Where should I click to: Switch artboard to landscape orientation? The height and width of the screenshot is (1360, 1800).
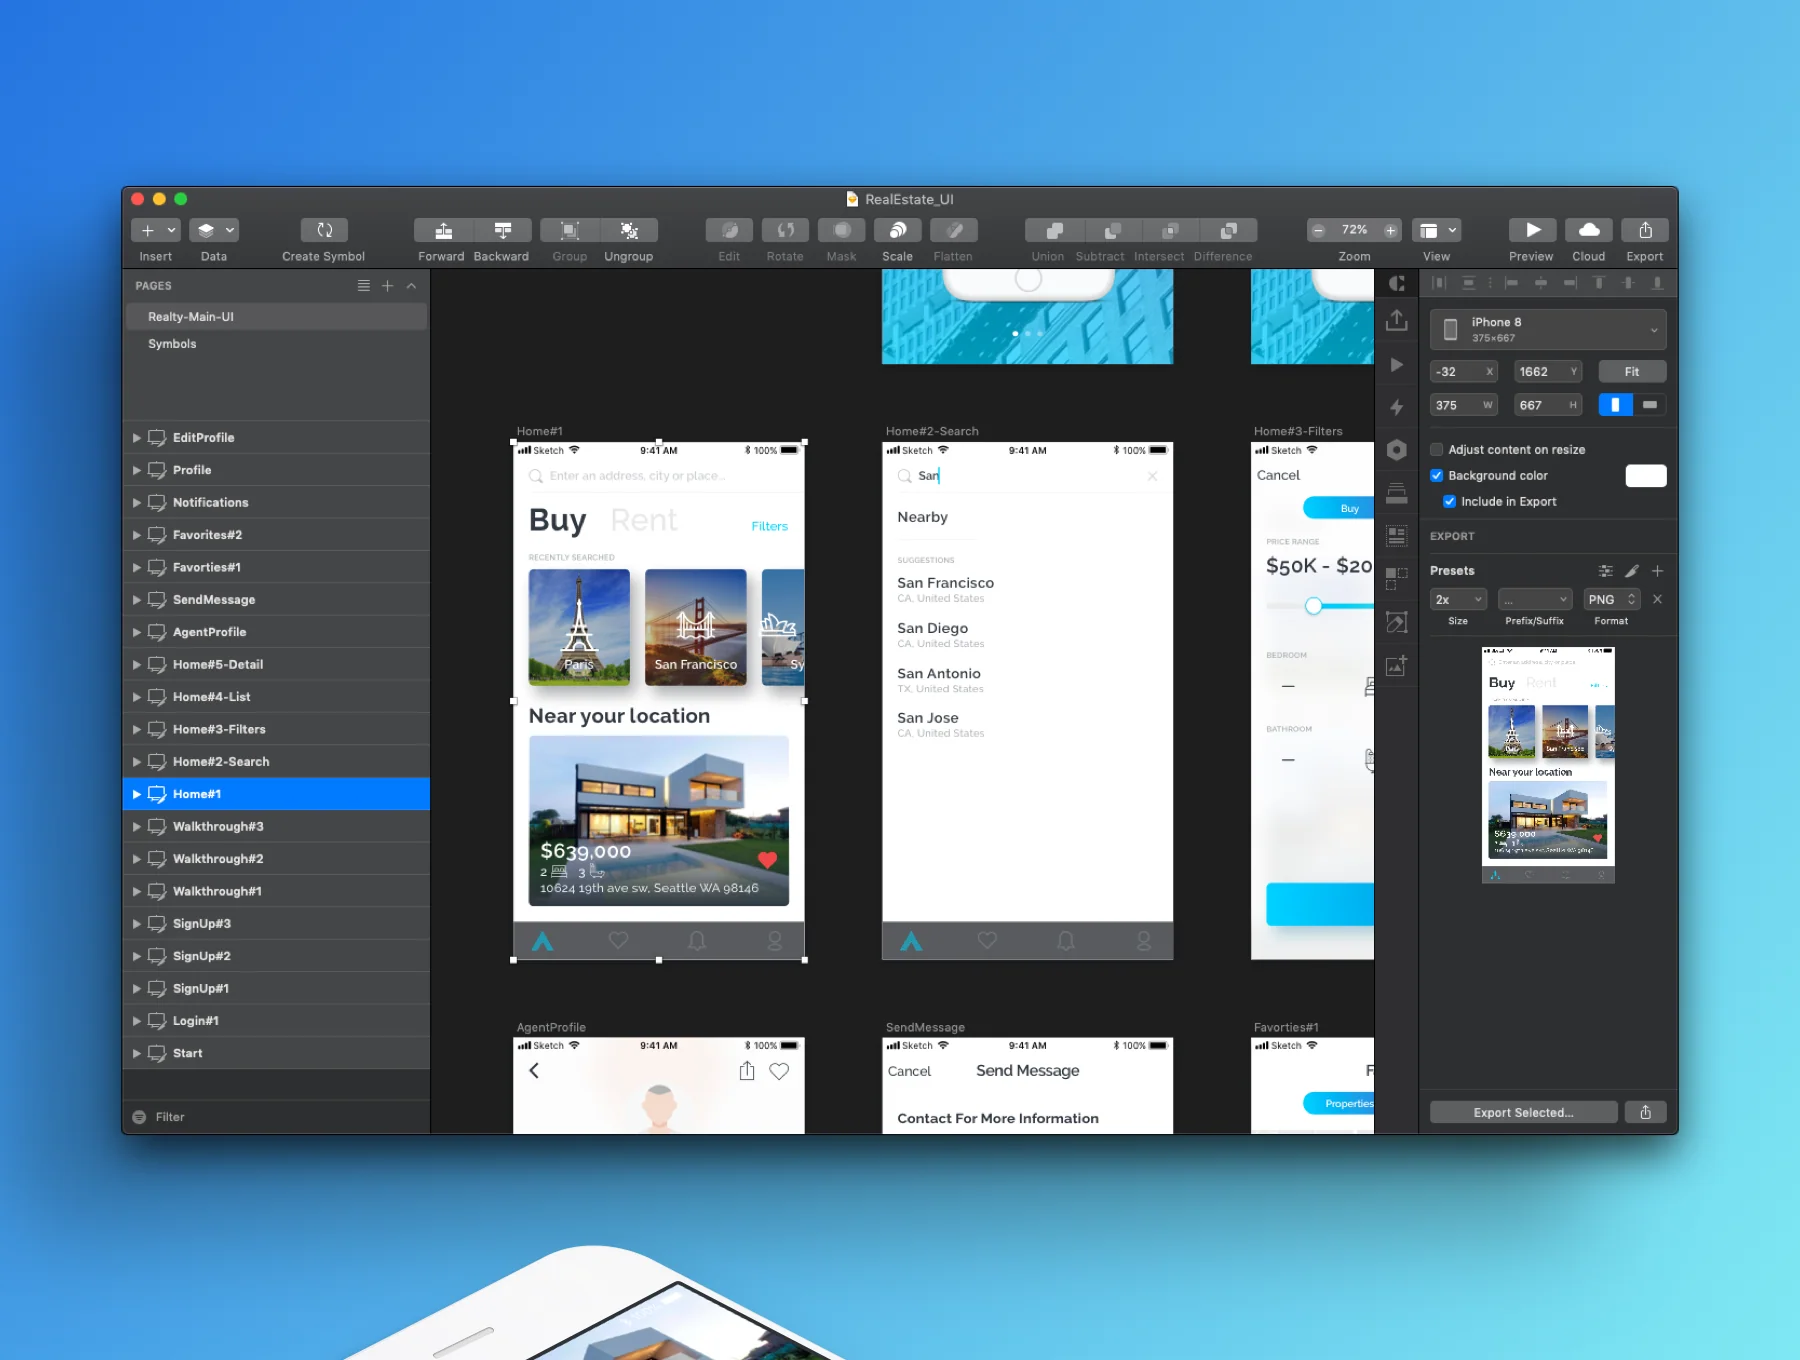click(x=1650, y=405)
